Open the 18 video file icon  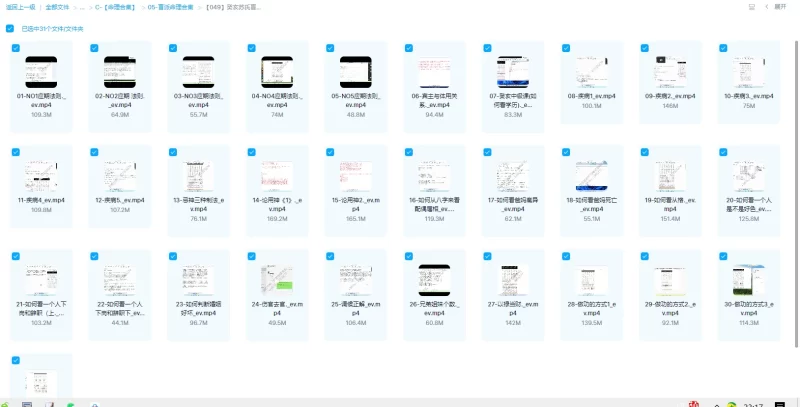[x=591, y=174]
